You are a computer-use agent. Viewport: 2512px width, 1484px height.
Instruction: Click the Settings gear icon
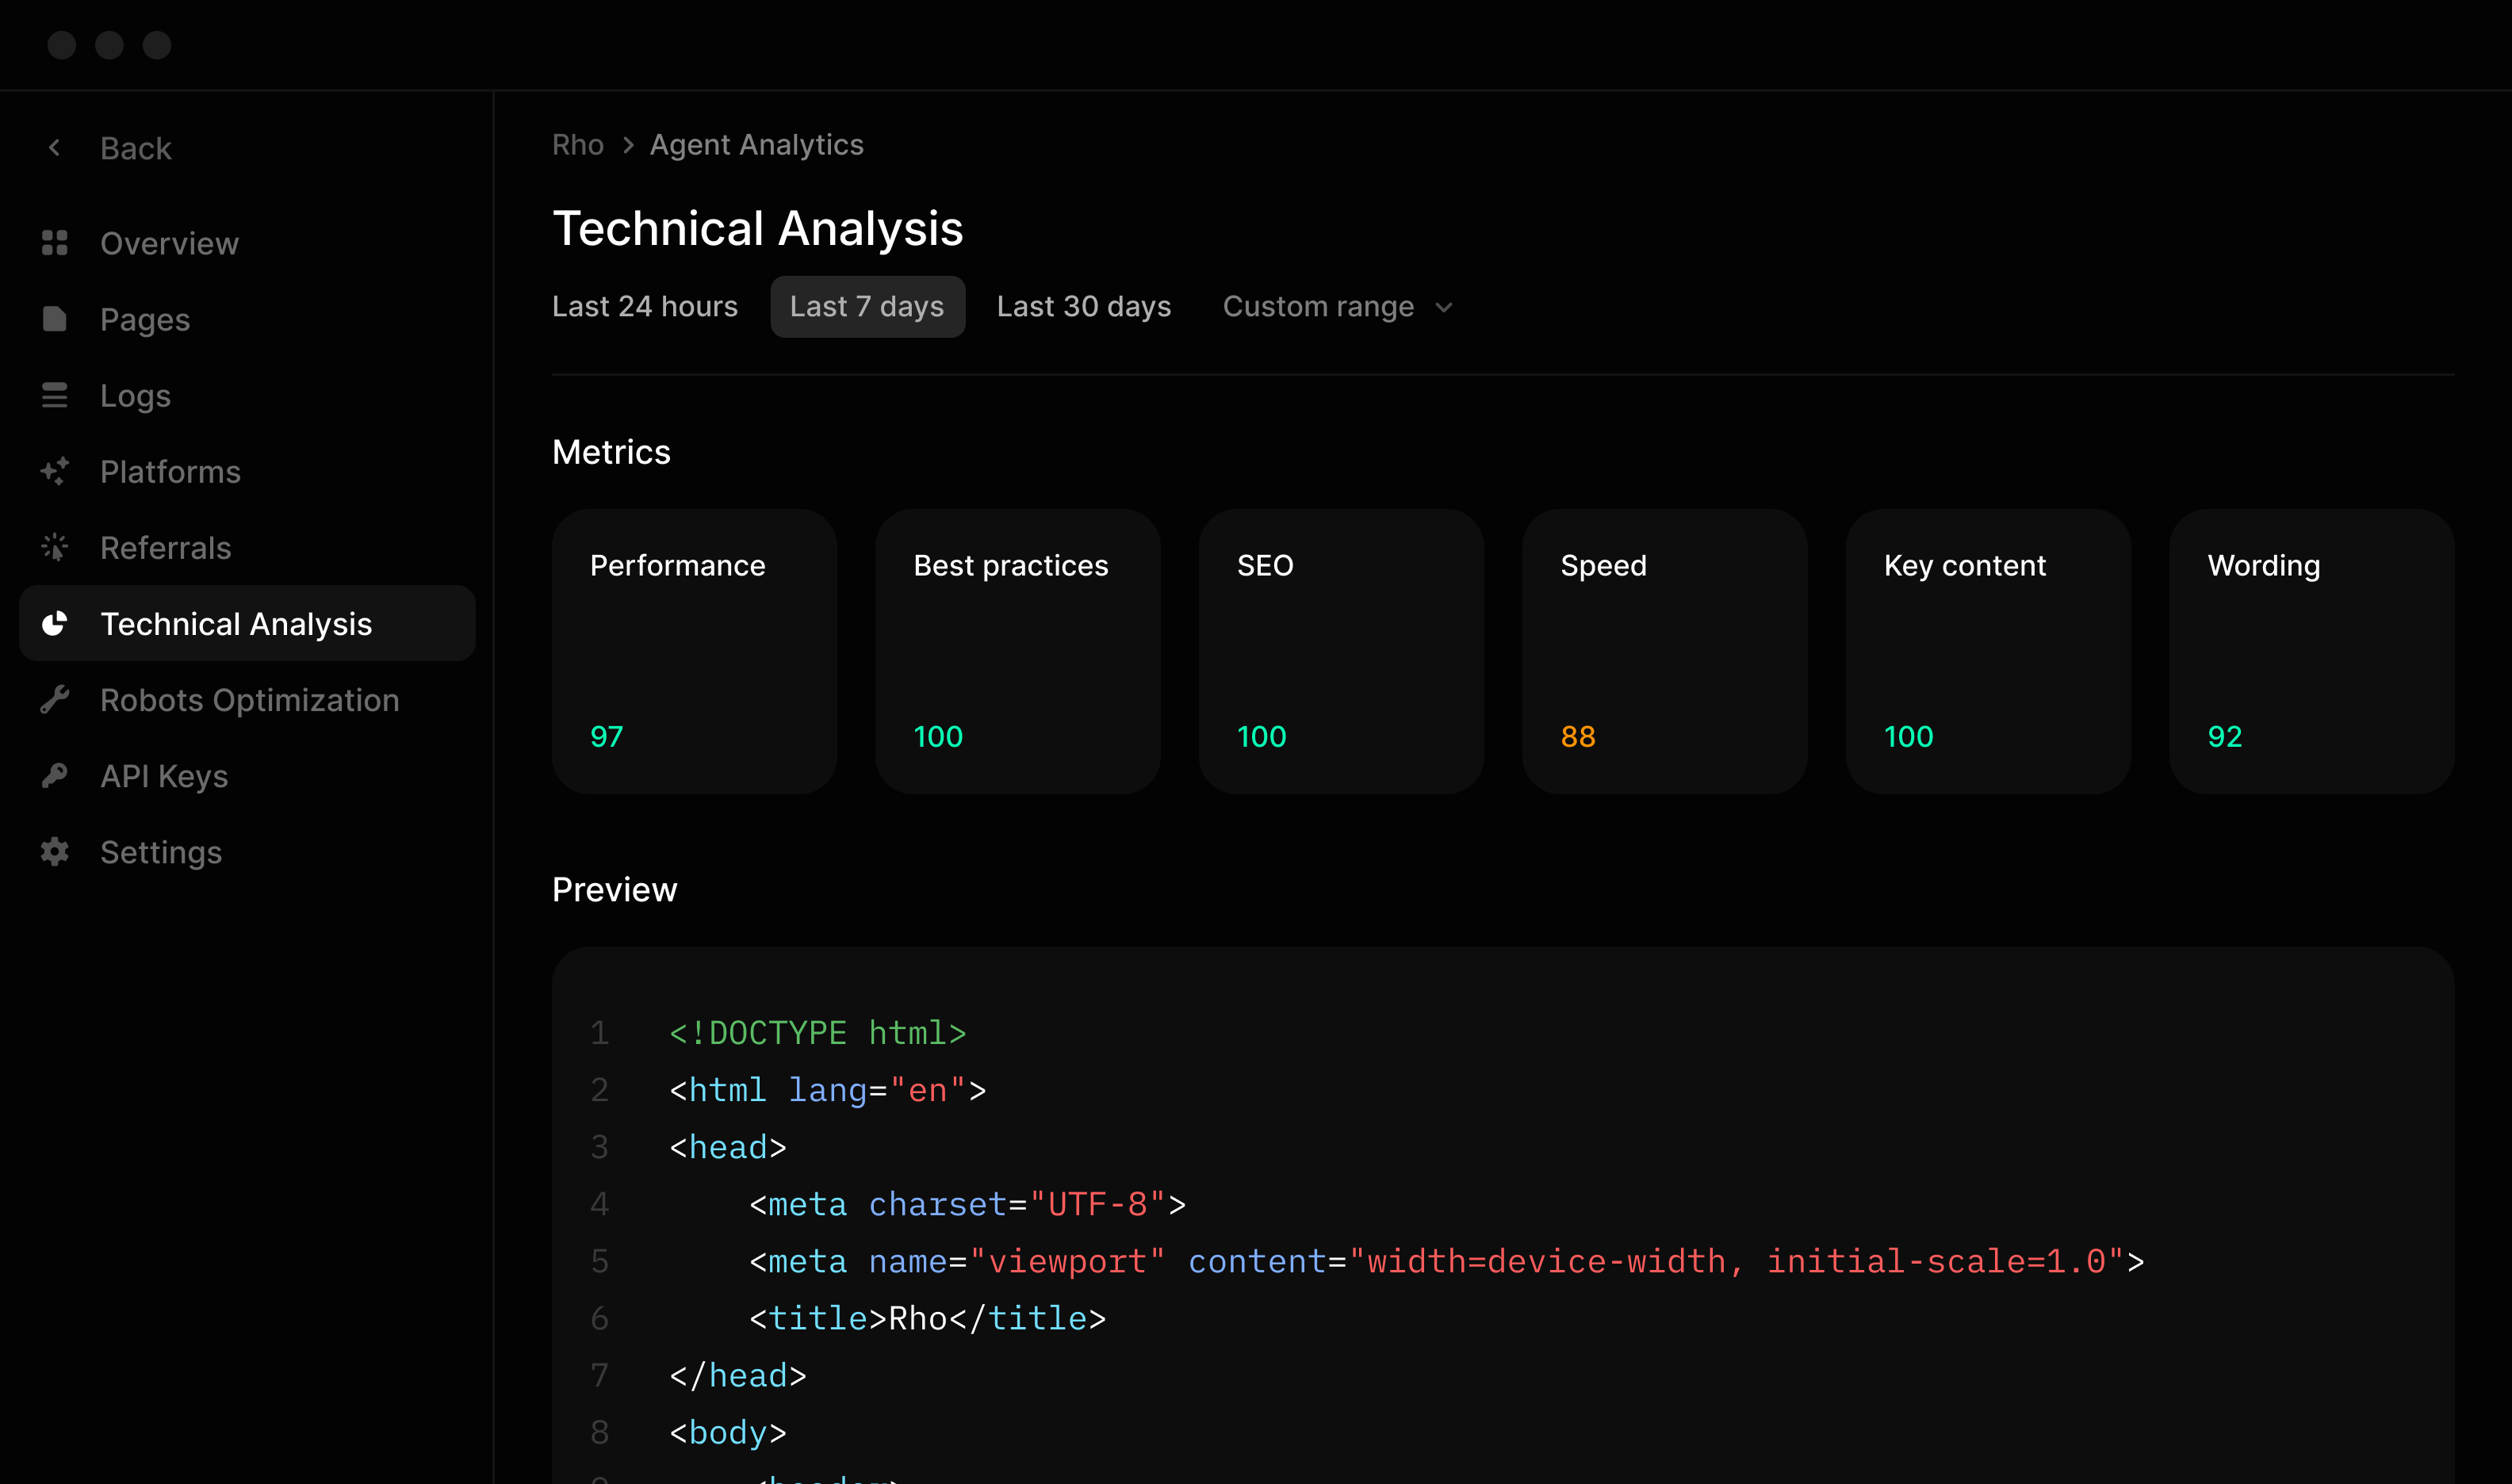53,853
